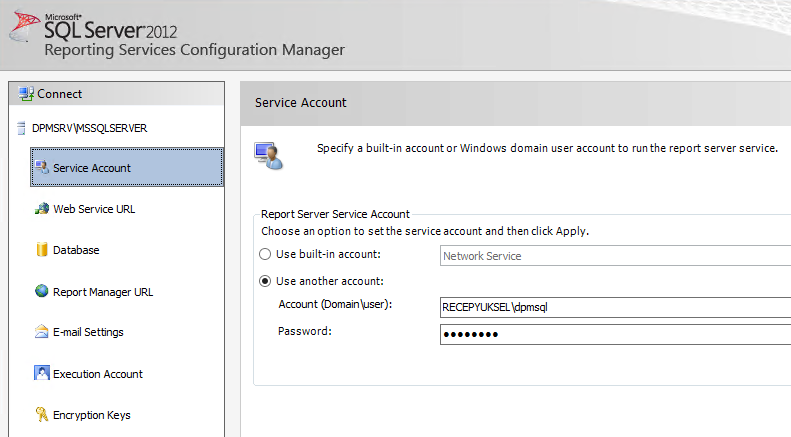Screen dimensions: 791x437
Task: Click the Execution Account icon
Action: [x=41, y=373]
